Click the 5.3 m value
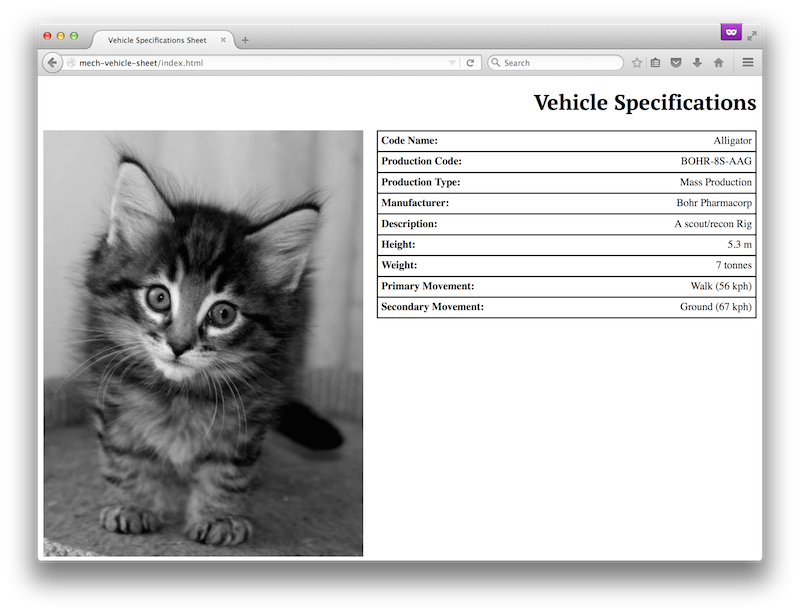Viewport: 800px width, 613px height. [x=740, y=244]
